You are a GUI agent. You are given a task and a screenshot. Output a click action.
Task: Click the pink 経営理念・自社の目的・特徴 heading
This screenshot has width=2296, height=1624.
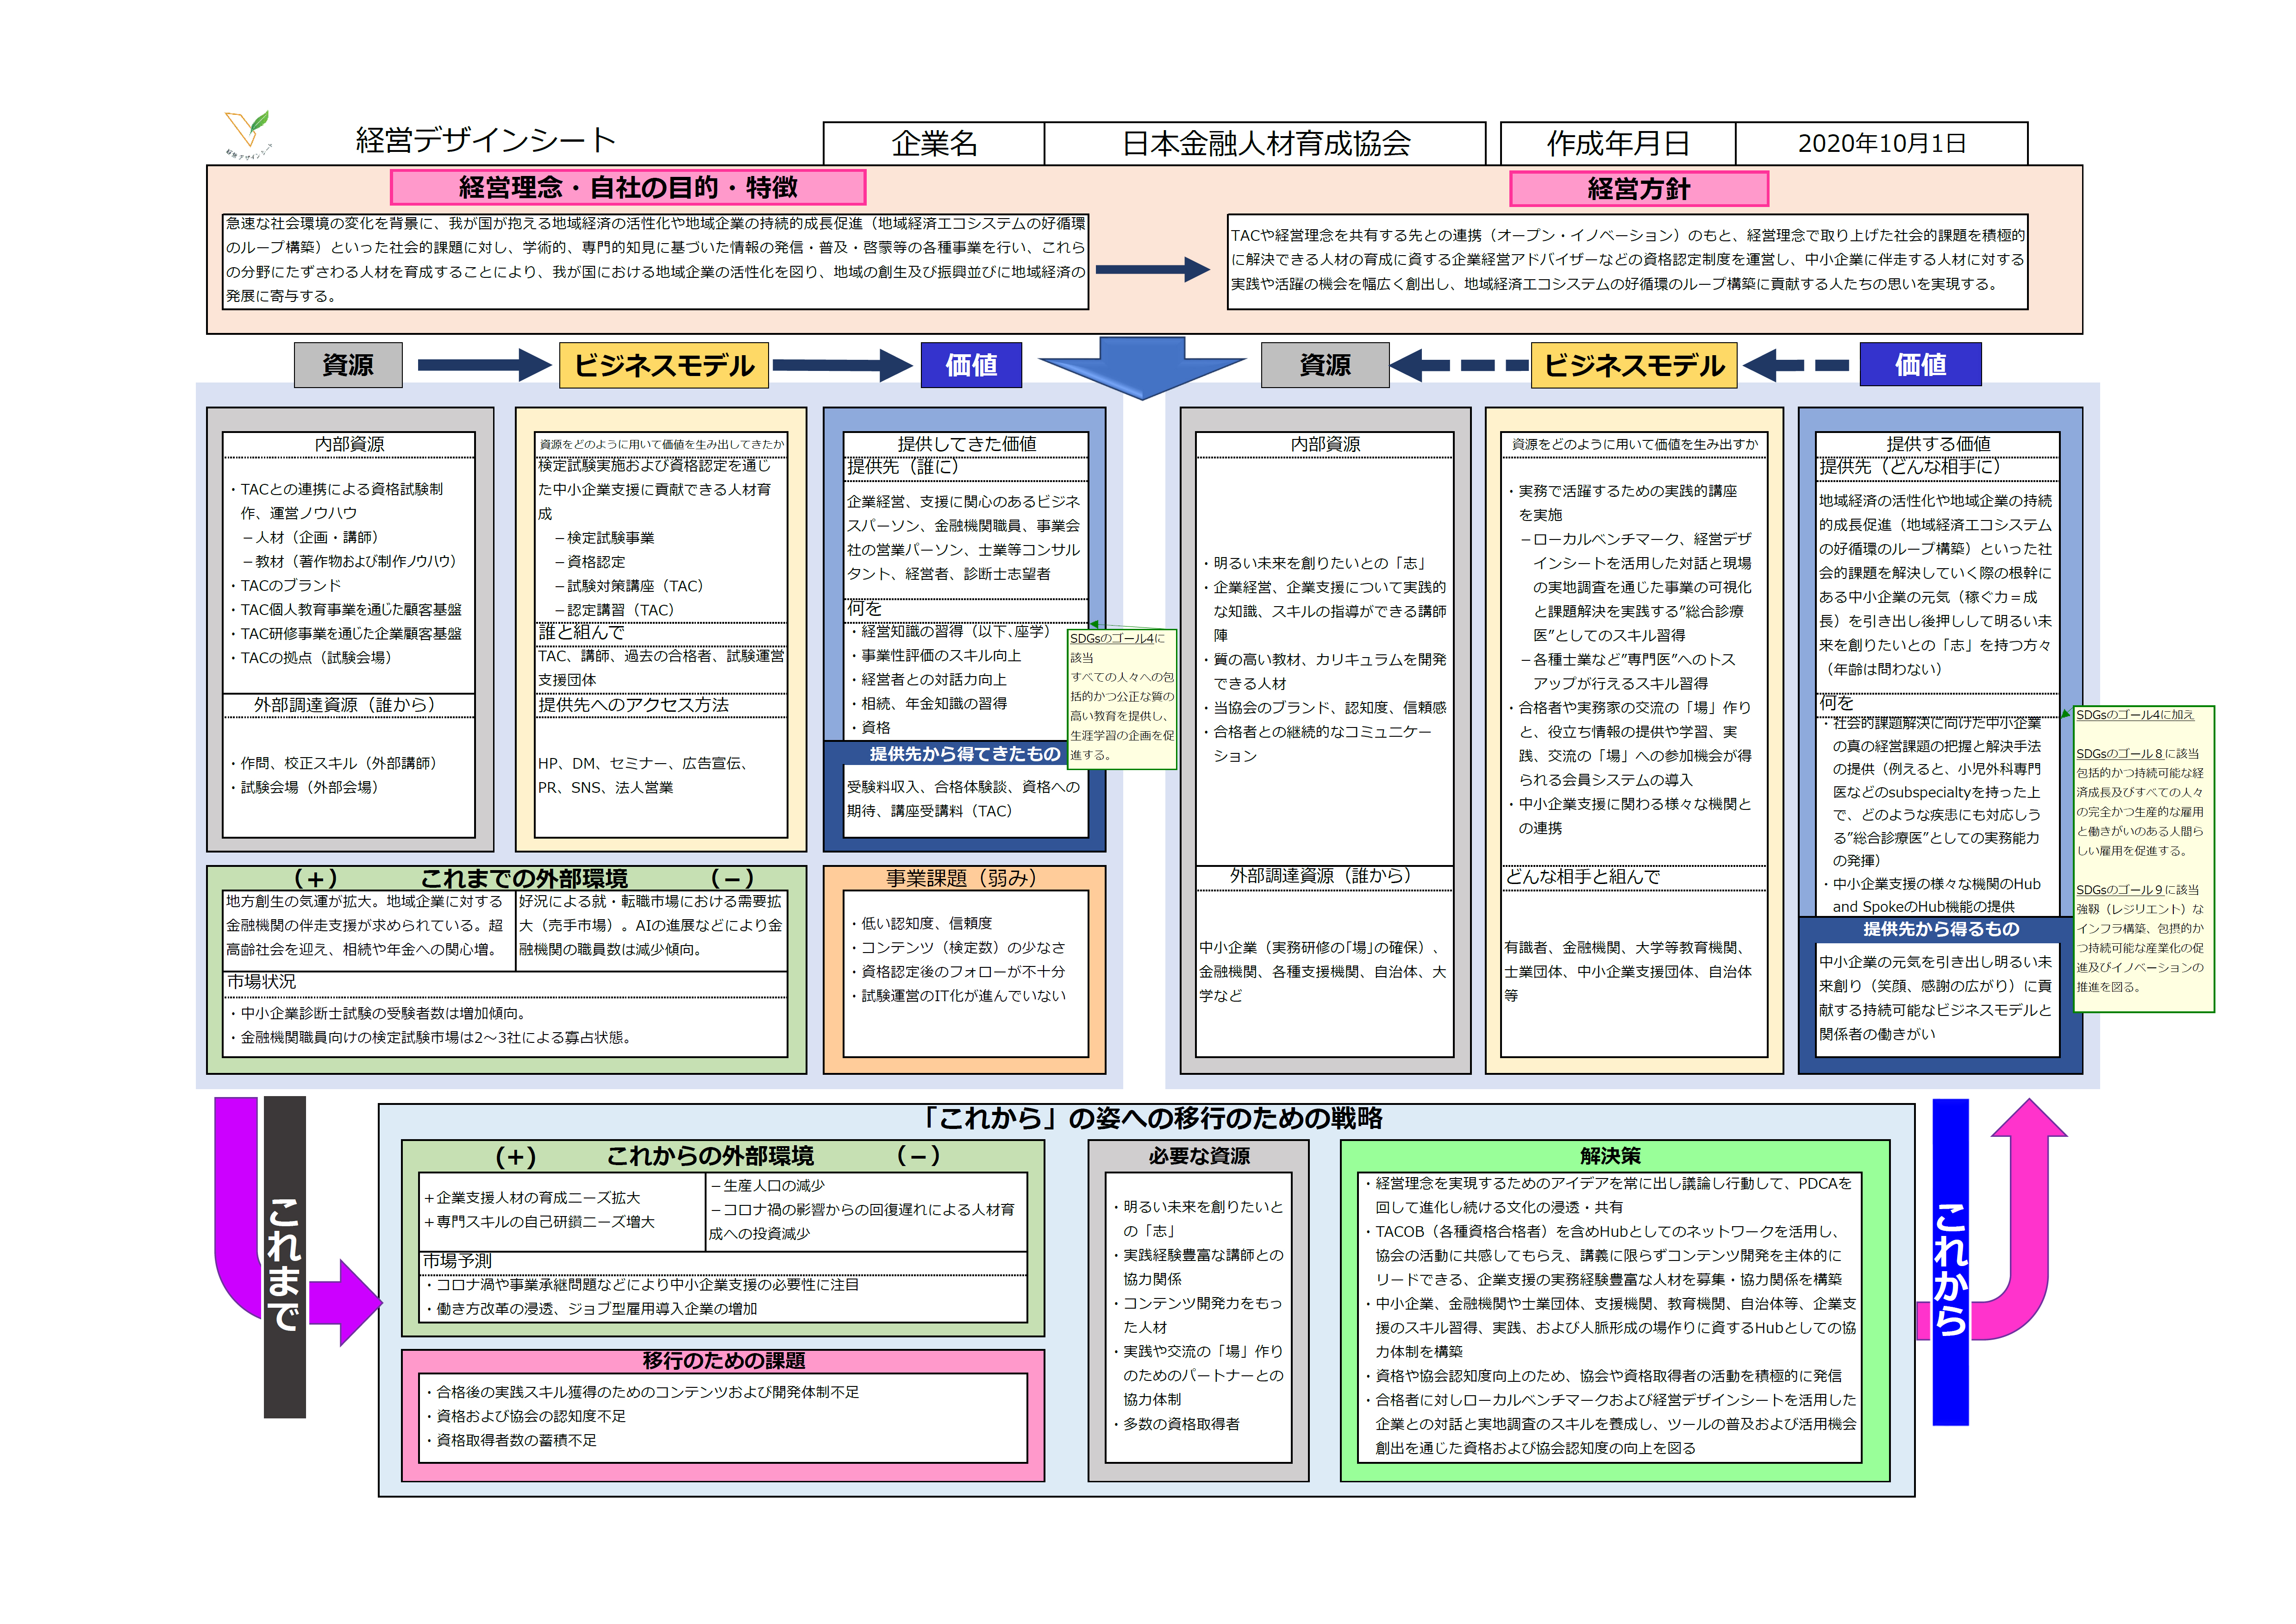point(628,187)
